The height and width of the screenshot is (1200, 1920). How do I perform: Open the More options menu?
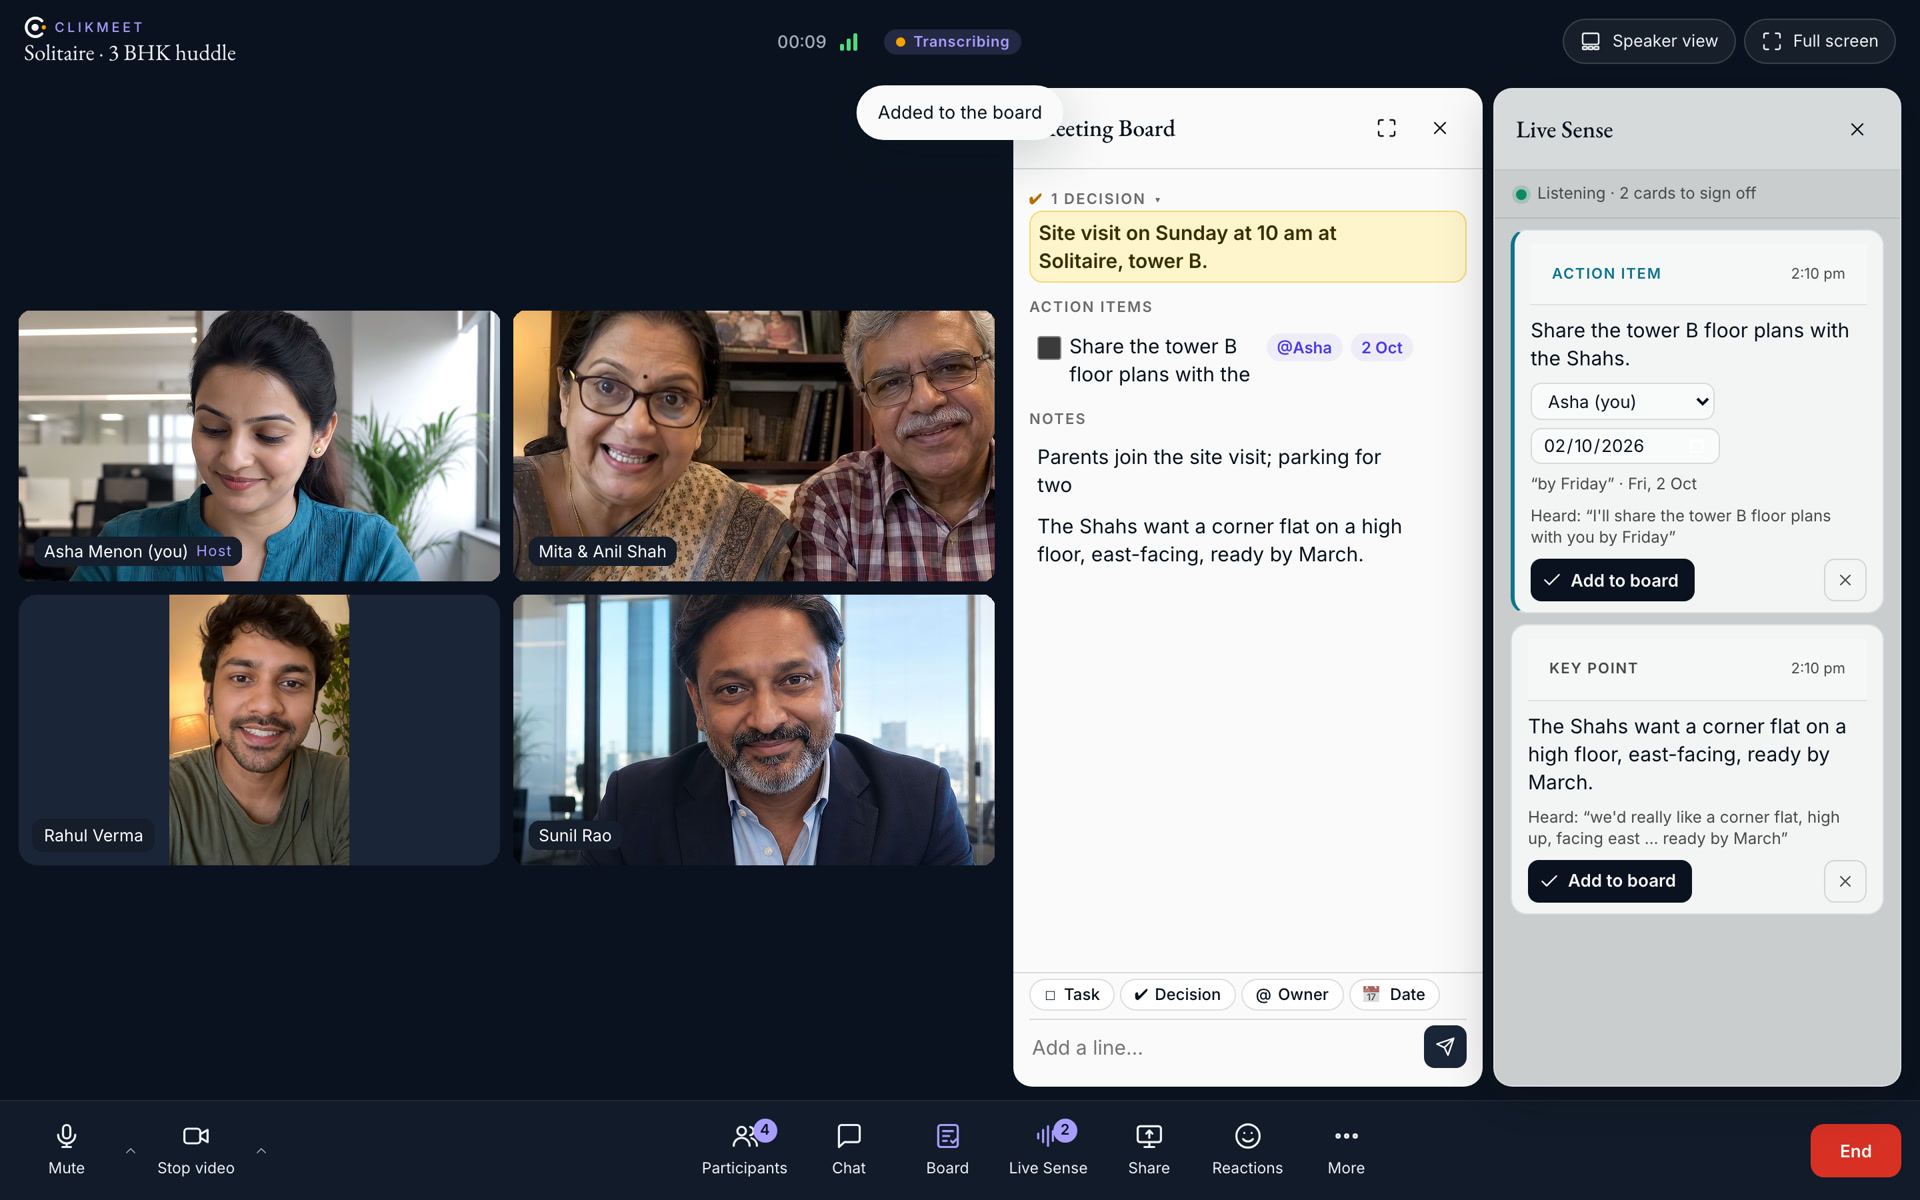1346,1150
